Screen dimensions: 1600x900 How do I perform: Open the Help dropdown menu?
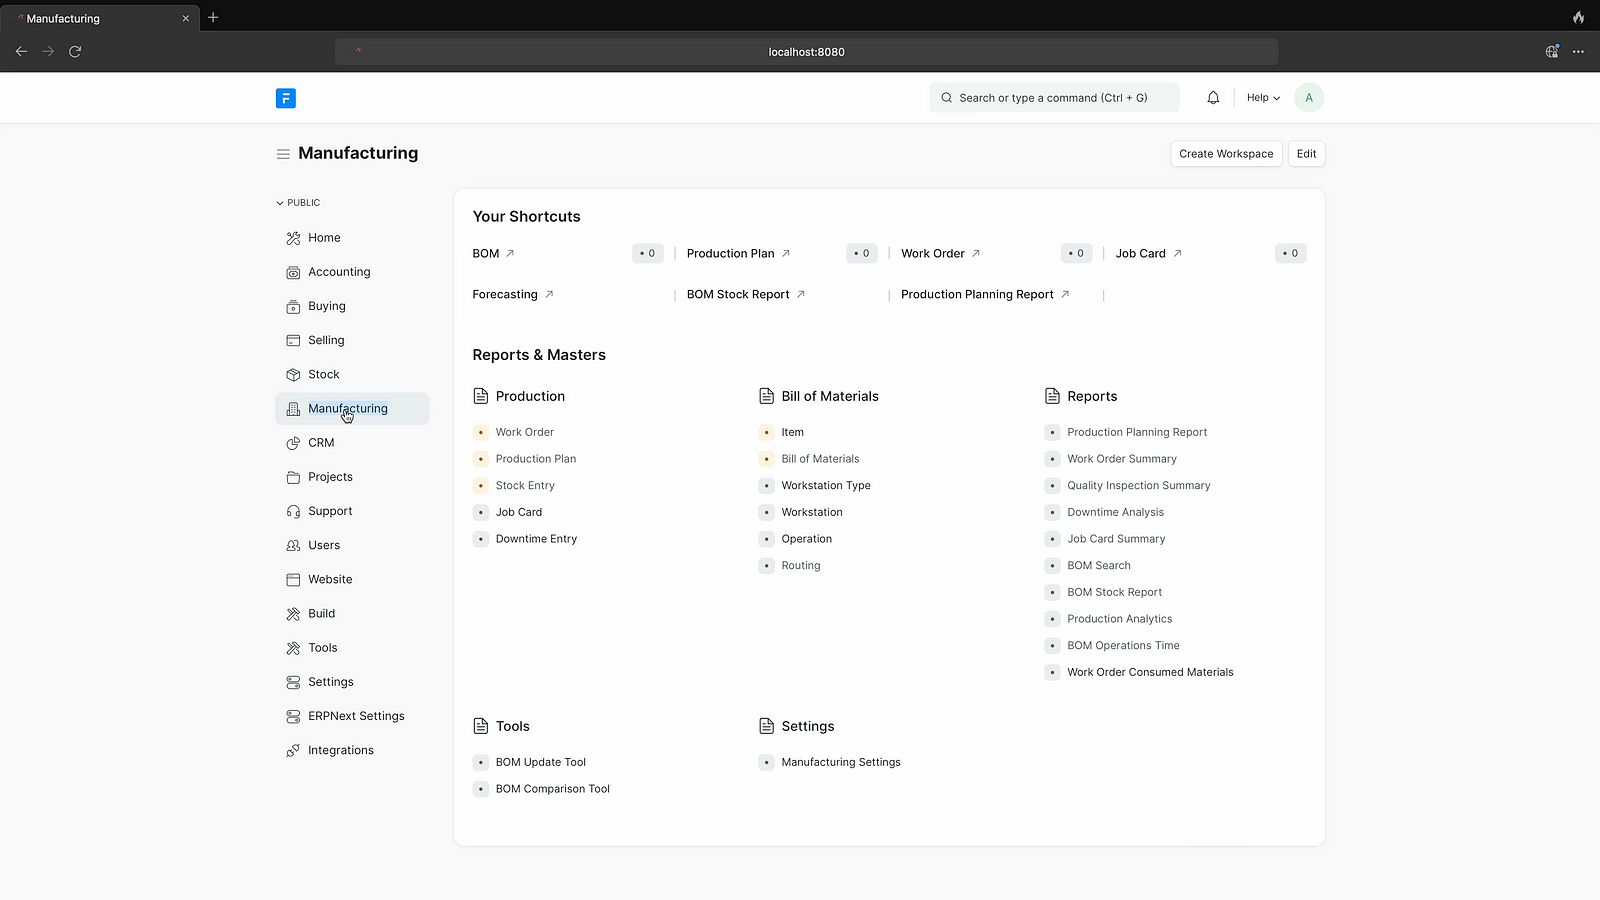click(x=1262, y=98)
